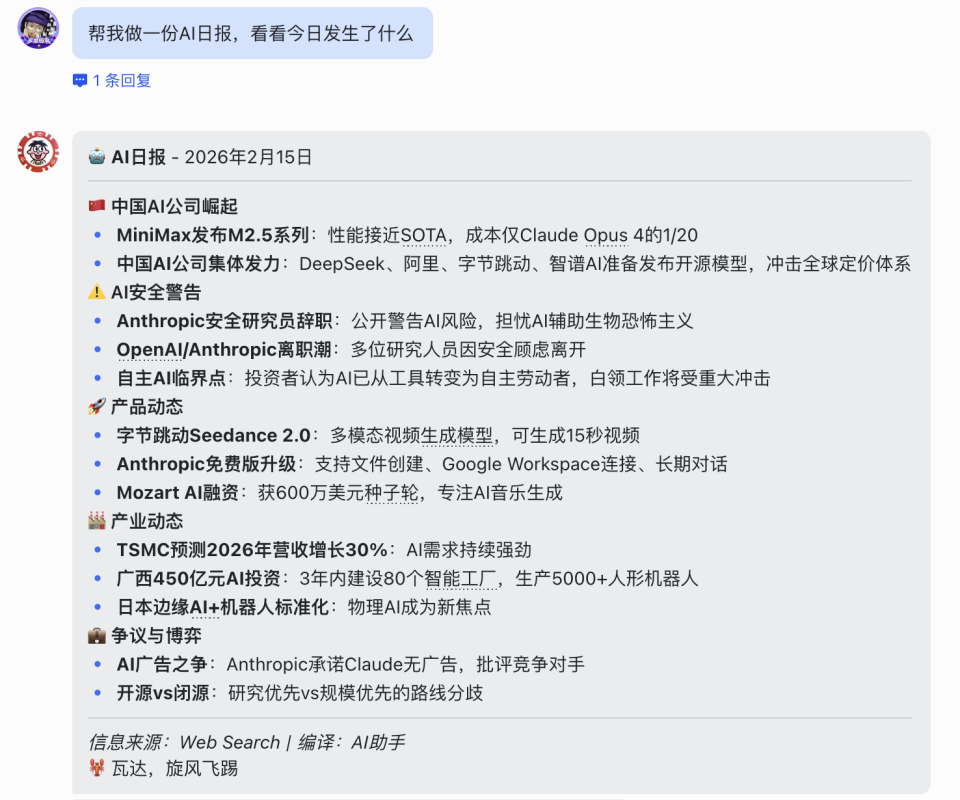Click the bold Anthropic免费版升级 text
Screen dimensions: 960x800
pos(193,463)
